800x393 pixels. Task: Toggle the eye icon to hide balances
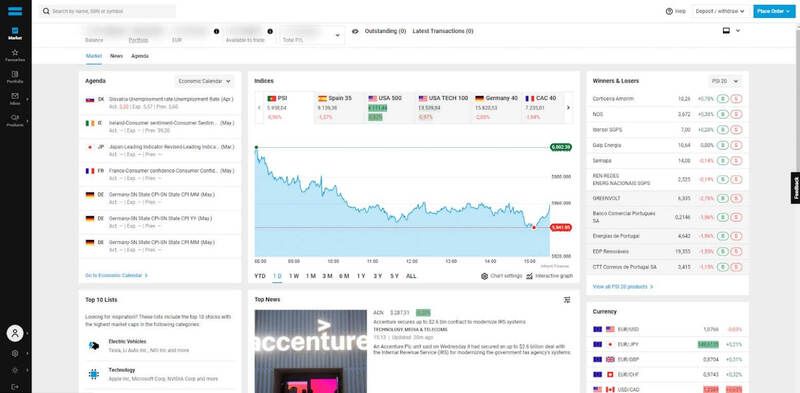[x=356, y=31]
